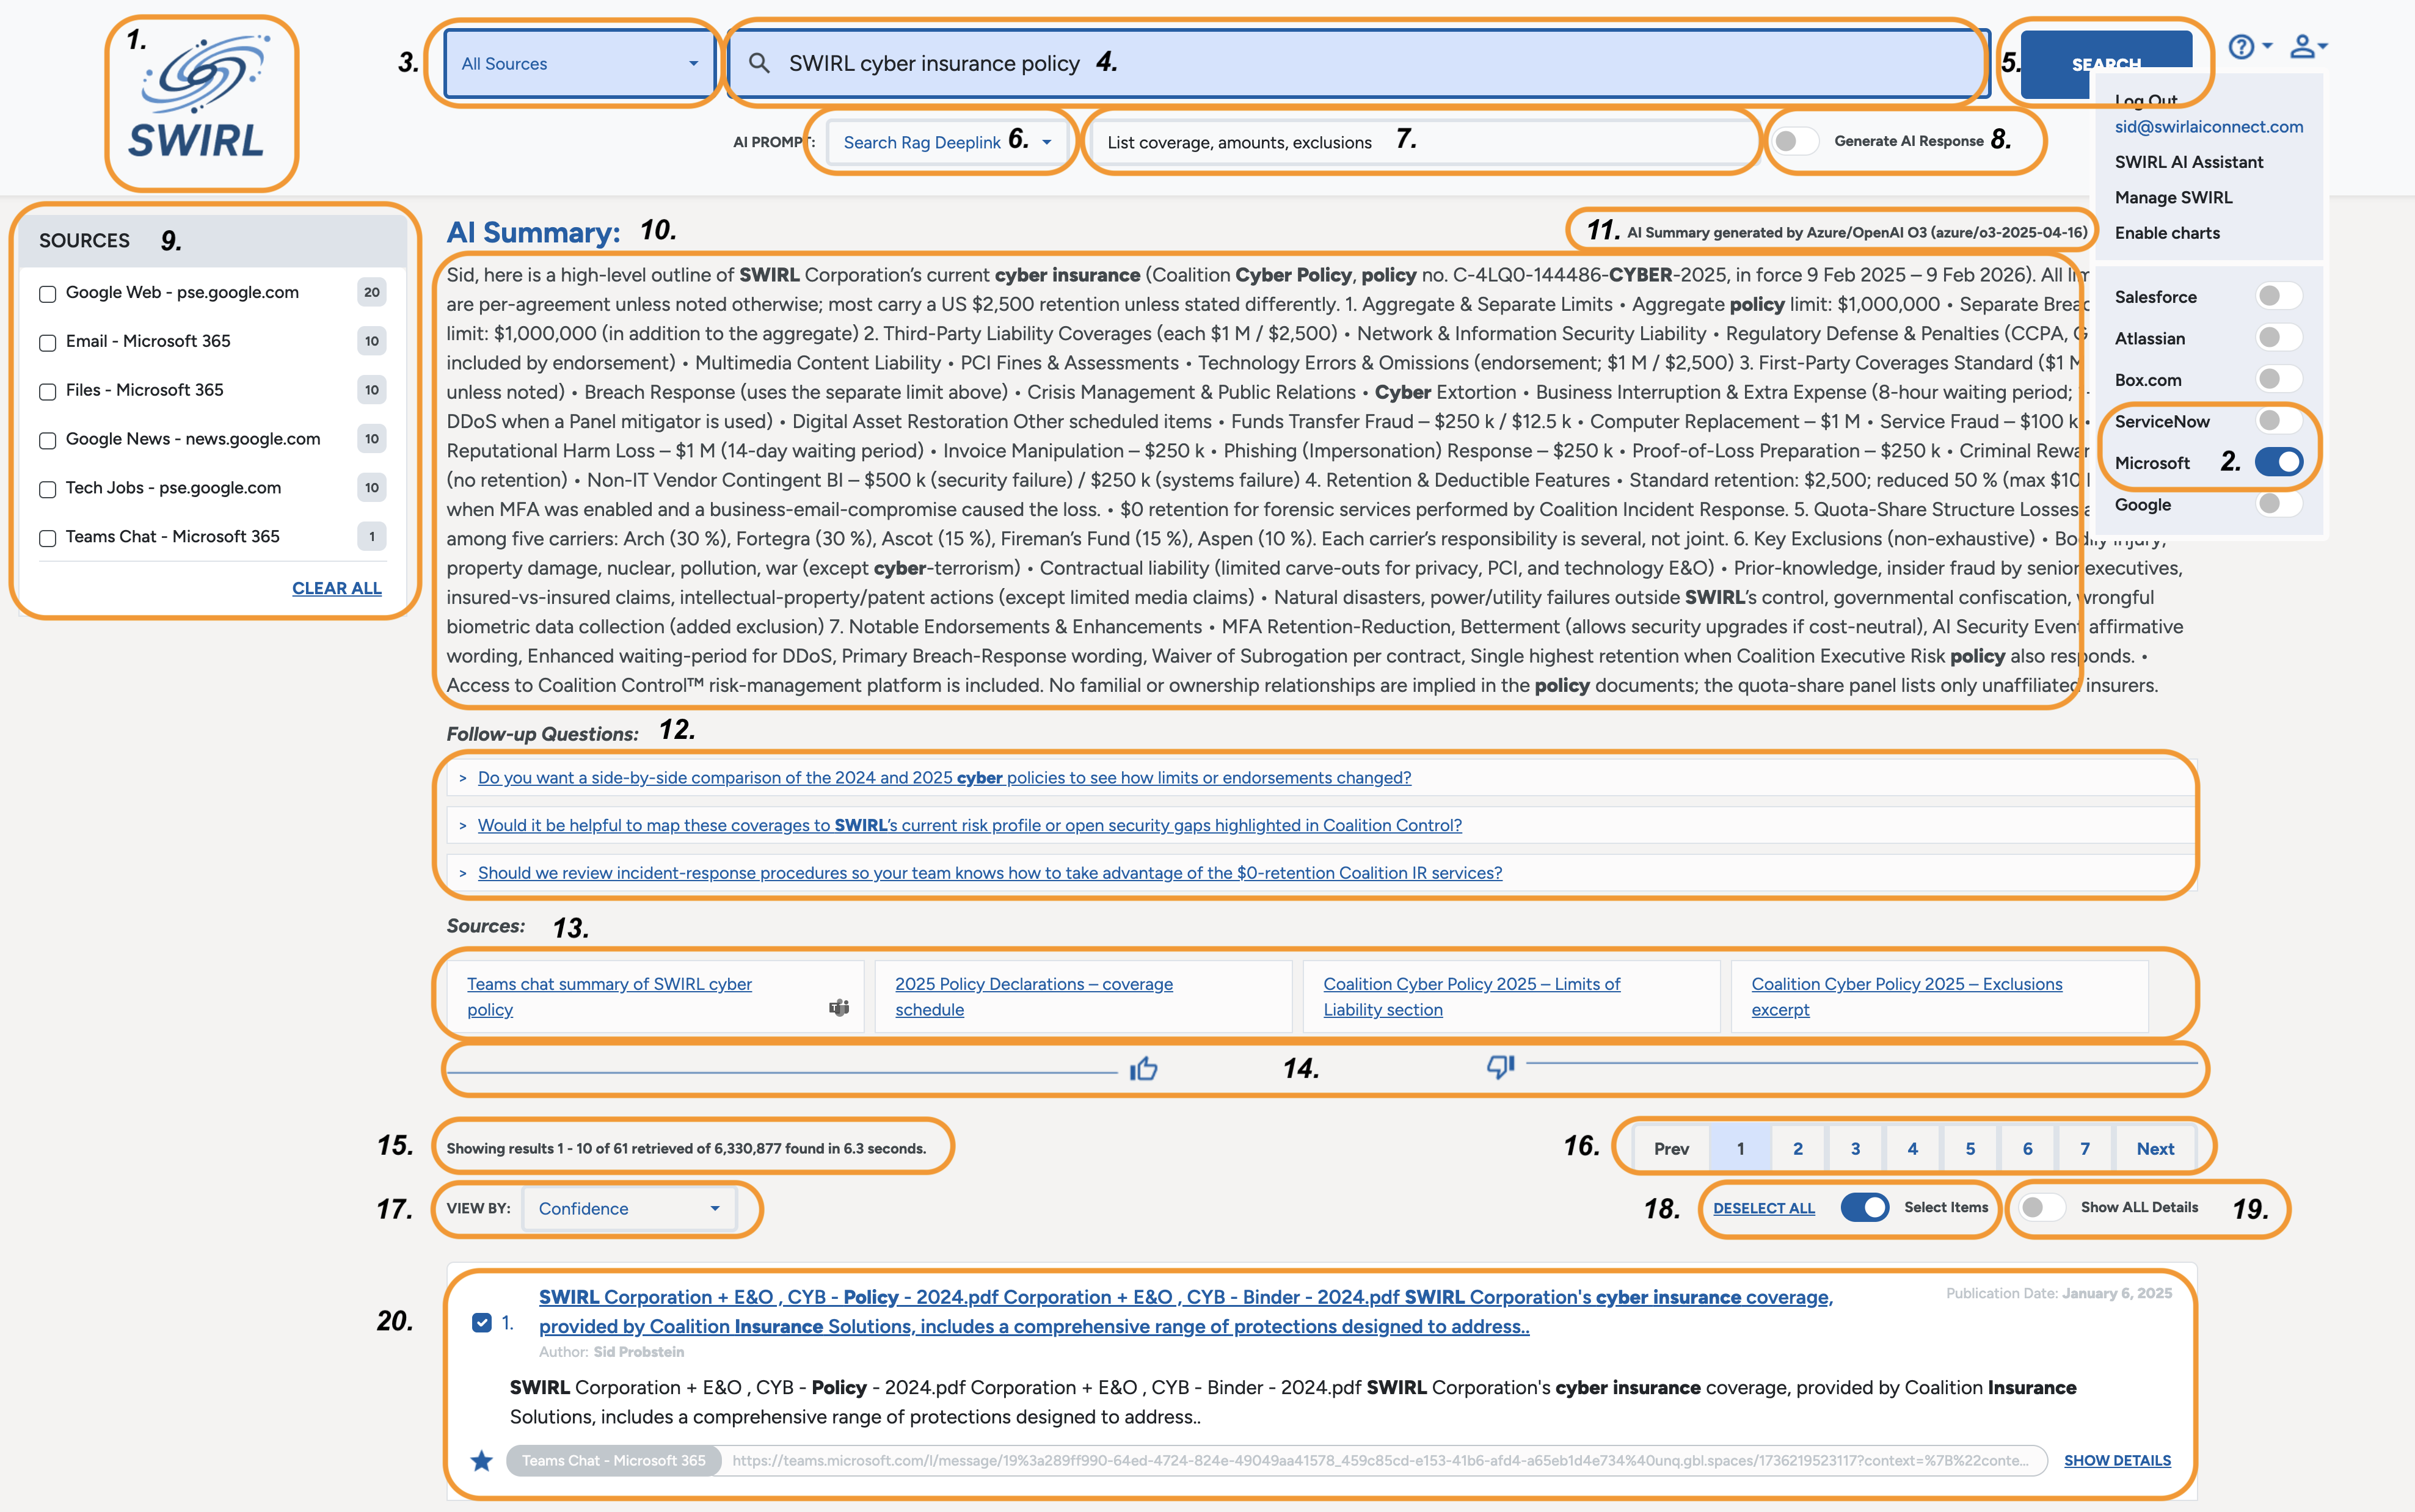
Task: Click the Teams icon on chat summary source
Action: pos(839,1007)
